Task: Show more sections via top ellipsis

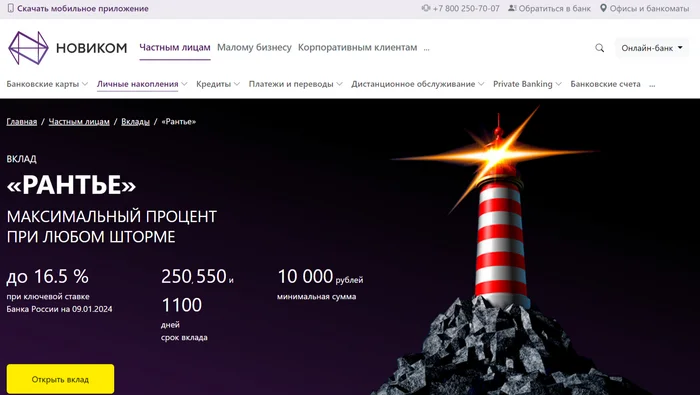Action: point(426,49)
